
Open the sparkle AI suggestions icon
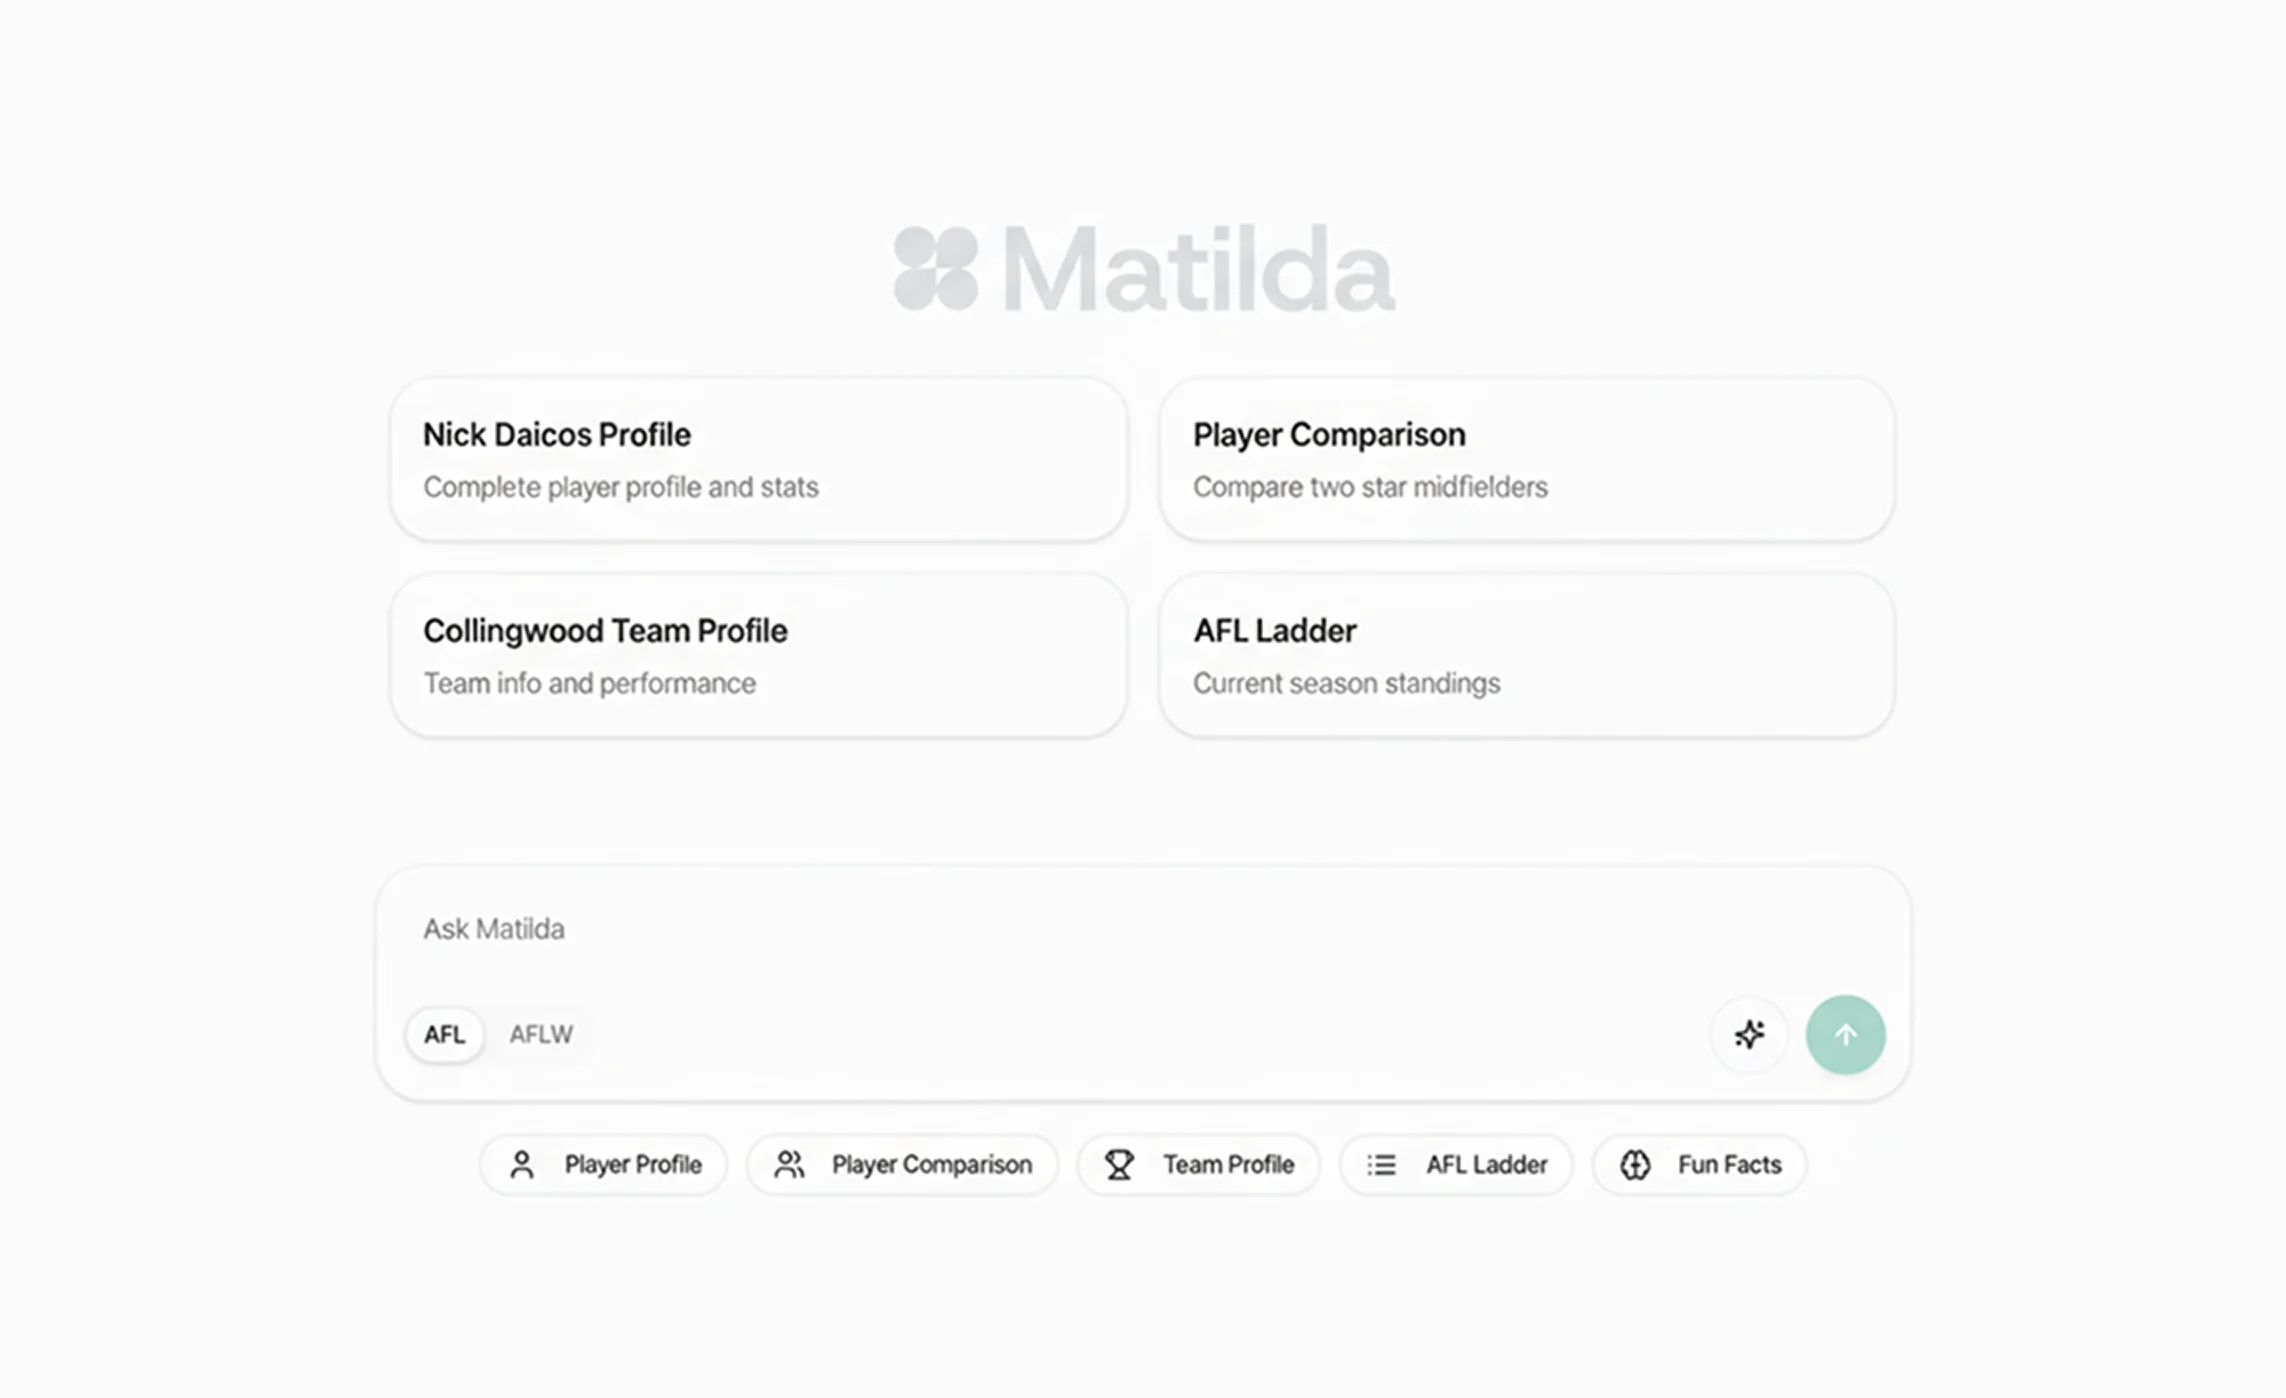[1749, 1035]
